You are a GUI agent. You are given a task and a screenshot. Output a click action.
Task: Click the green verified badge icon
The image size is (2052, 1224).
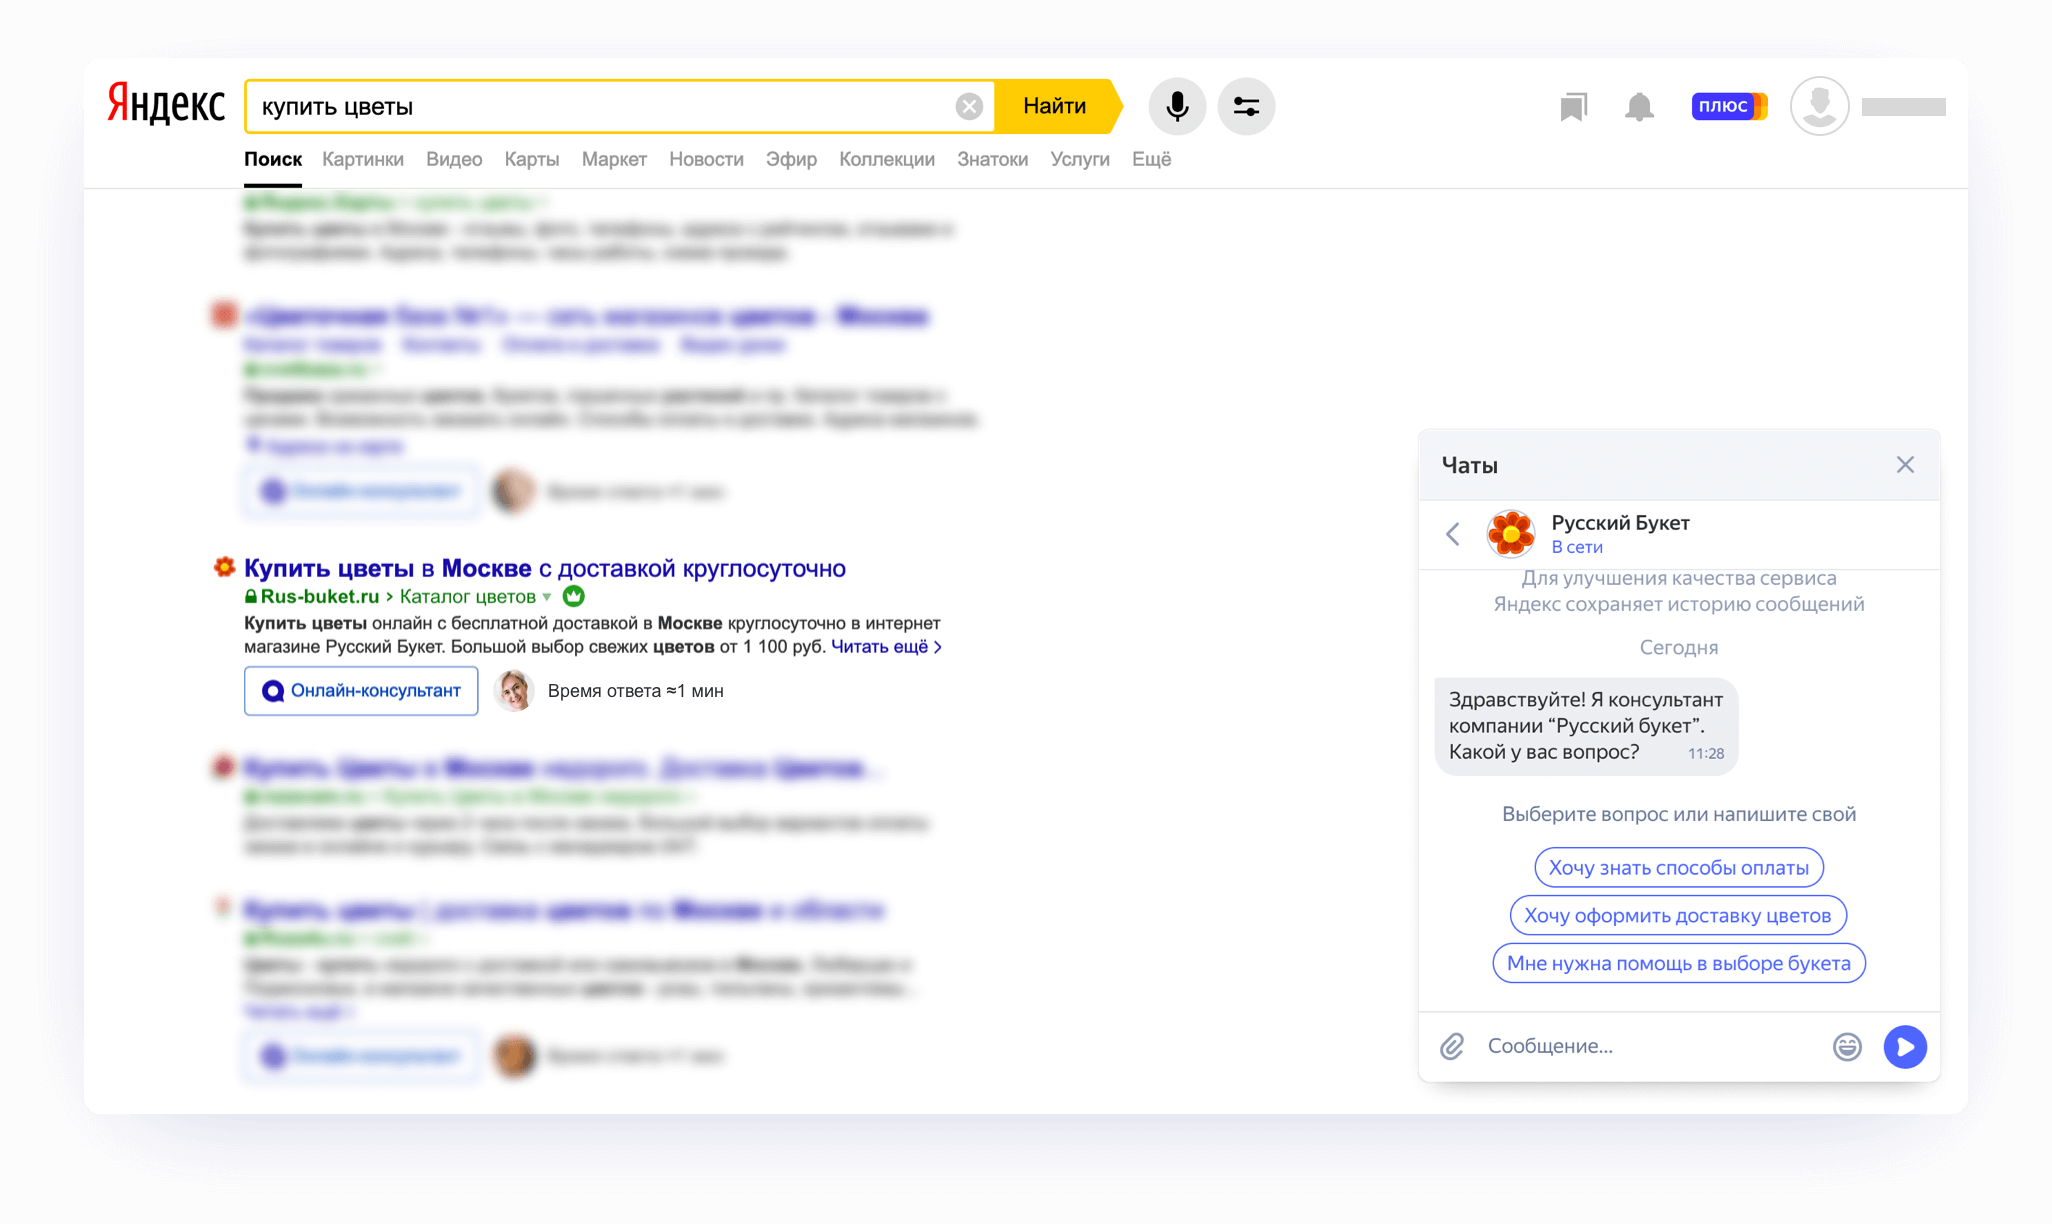coord(574,597)
